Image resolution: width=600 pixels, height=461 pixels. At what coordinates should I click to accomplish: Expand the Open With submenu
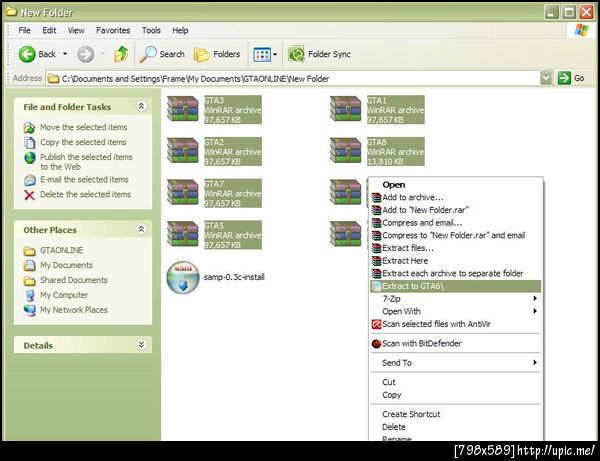[456, 311]
